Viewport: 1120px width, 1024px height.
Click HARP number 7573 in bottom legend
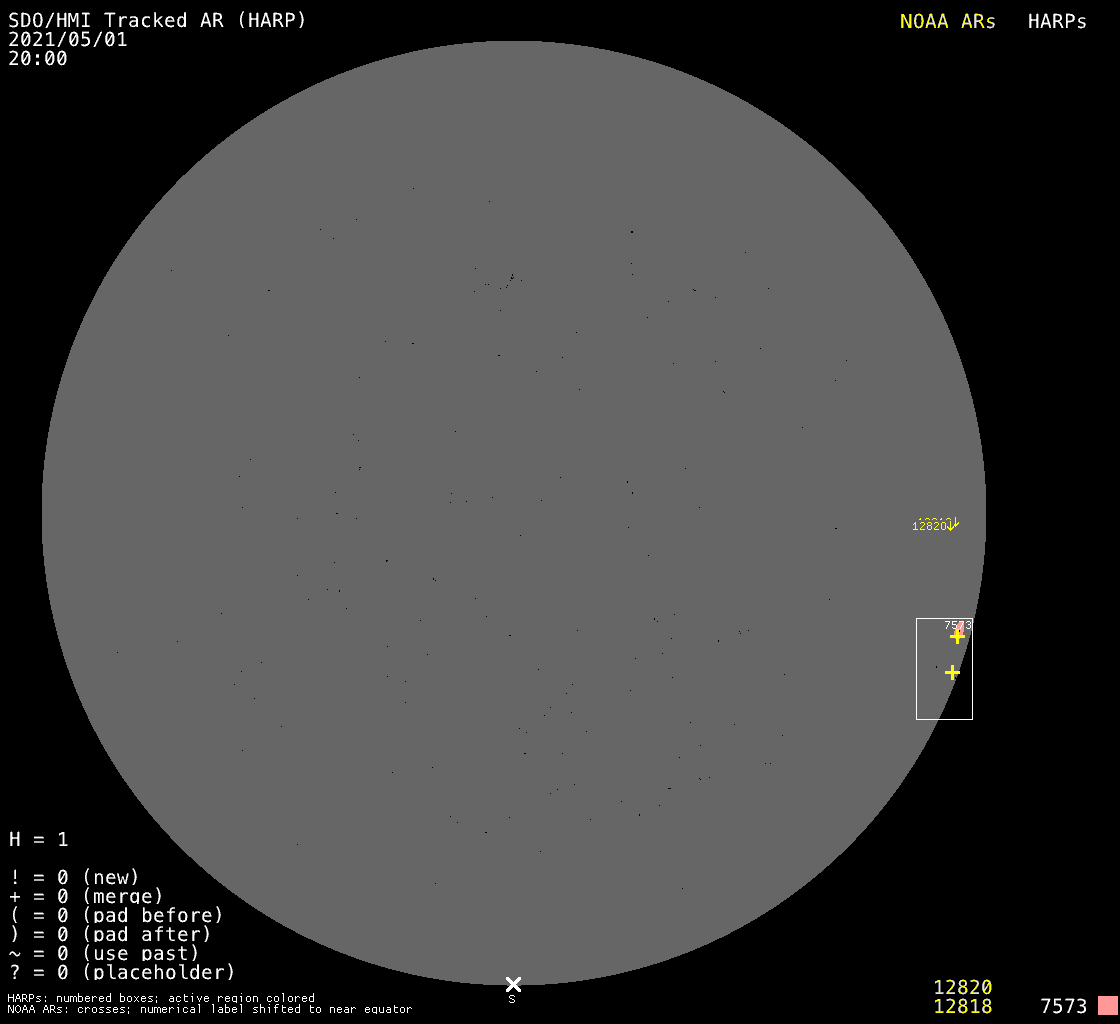tap(1063, 1007)
